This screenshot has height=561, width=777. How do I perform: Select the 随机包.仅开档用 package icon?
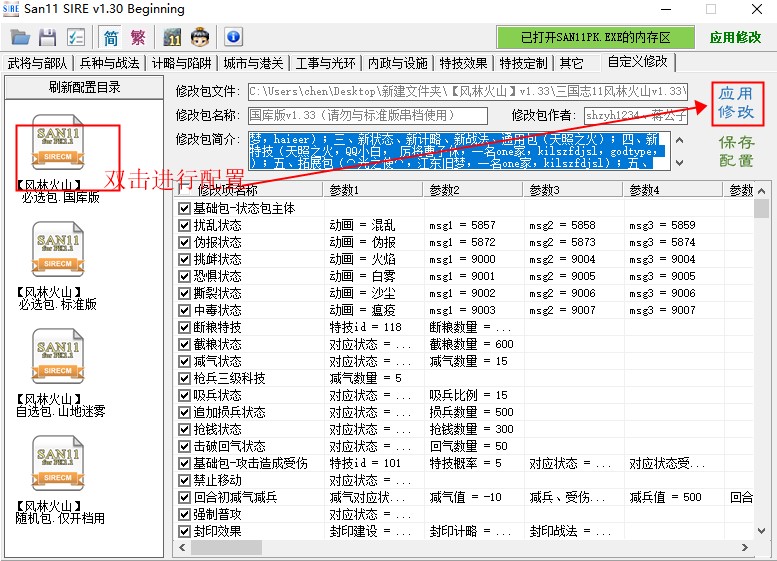pos(58,463)
